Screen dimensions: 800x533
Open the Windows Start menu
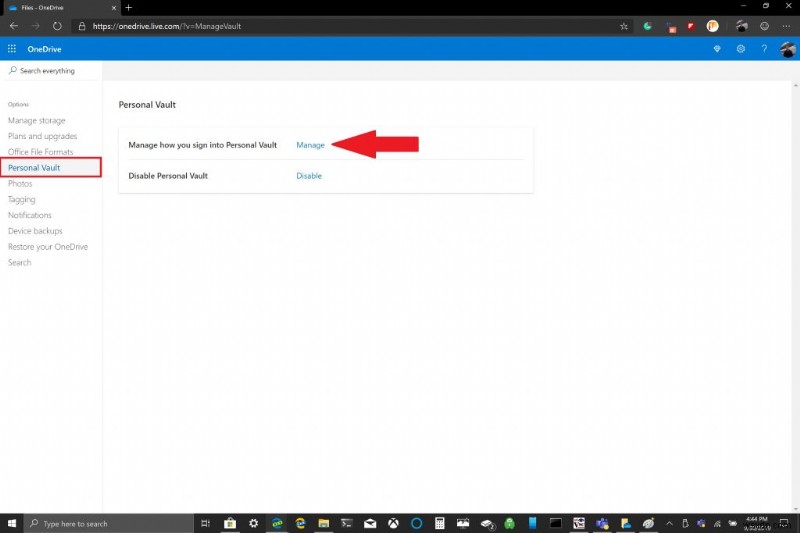tap(12, 523)
